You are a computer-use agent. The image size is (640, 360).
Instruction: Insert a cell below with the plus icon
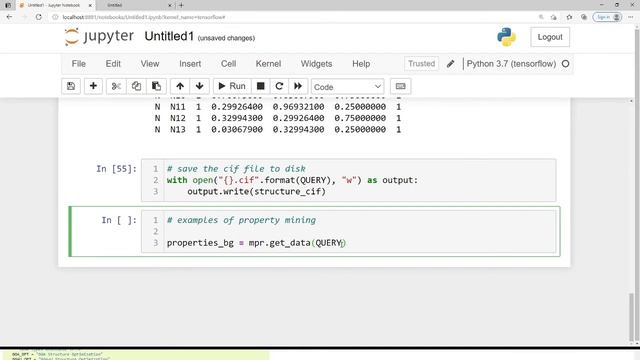(x=93, y=86)
